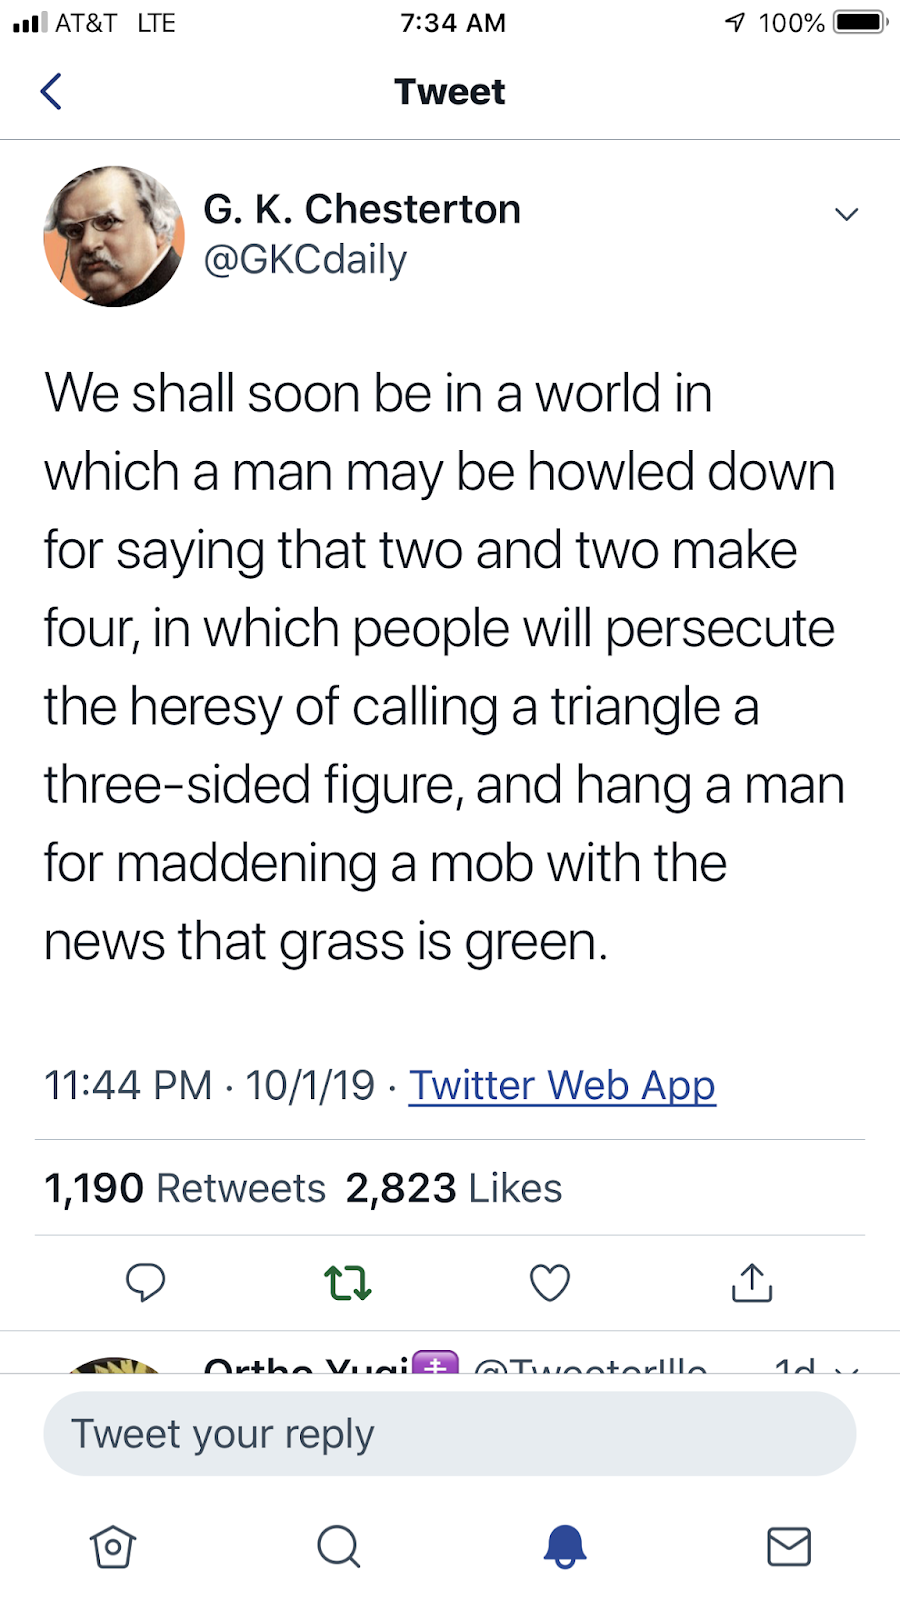This screenshot has width=900, height=1600.
Task: Tap the share tweet icon
Action: click(x=752, y=1282)
